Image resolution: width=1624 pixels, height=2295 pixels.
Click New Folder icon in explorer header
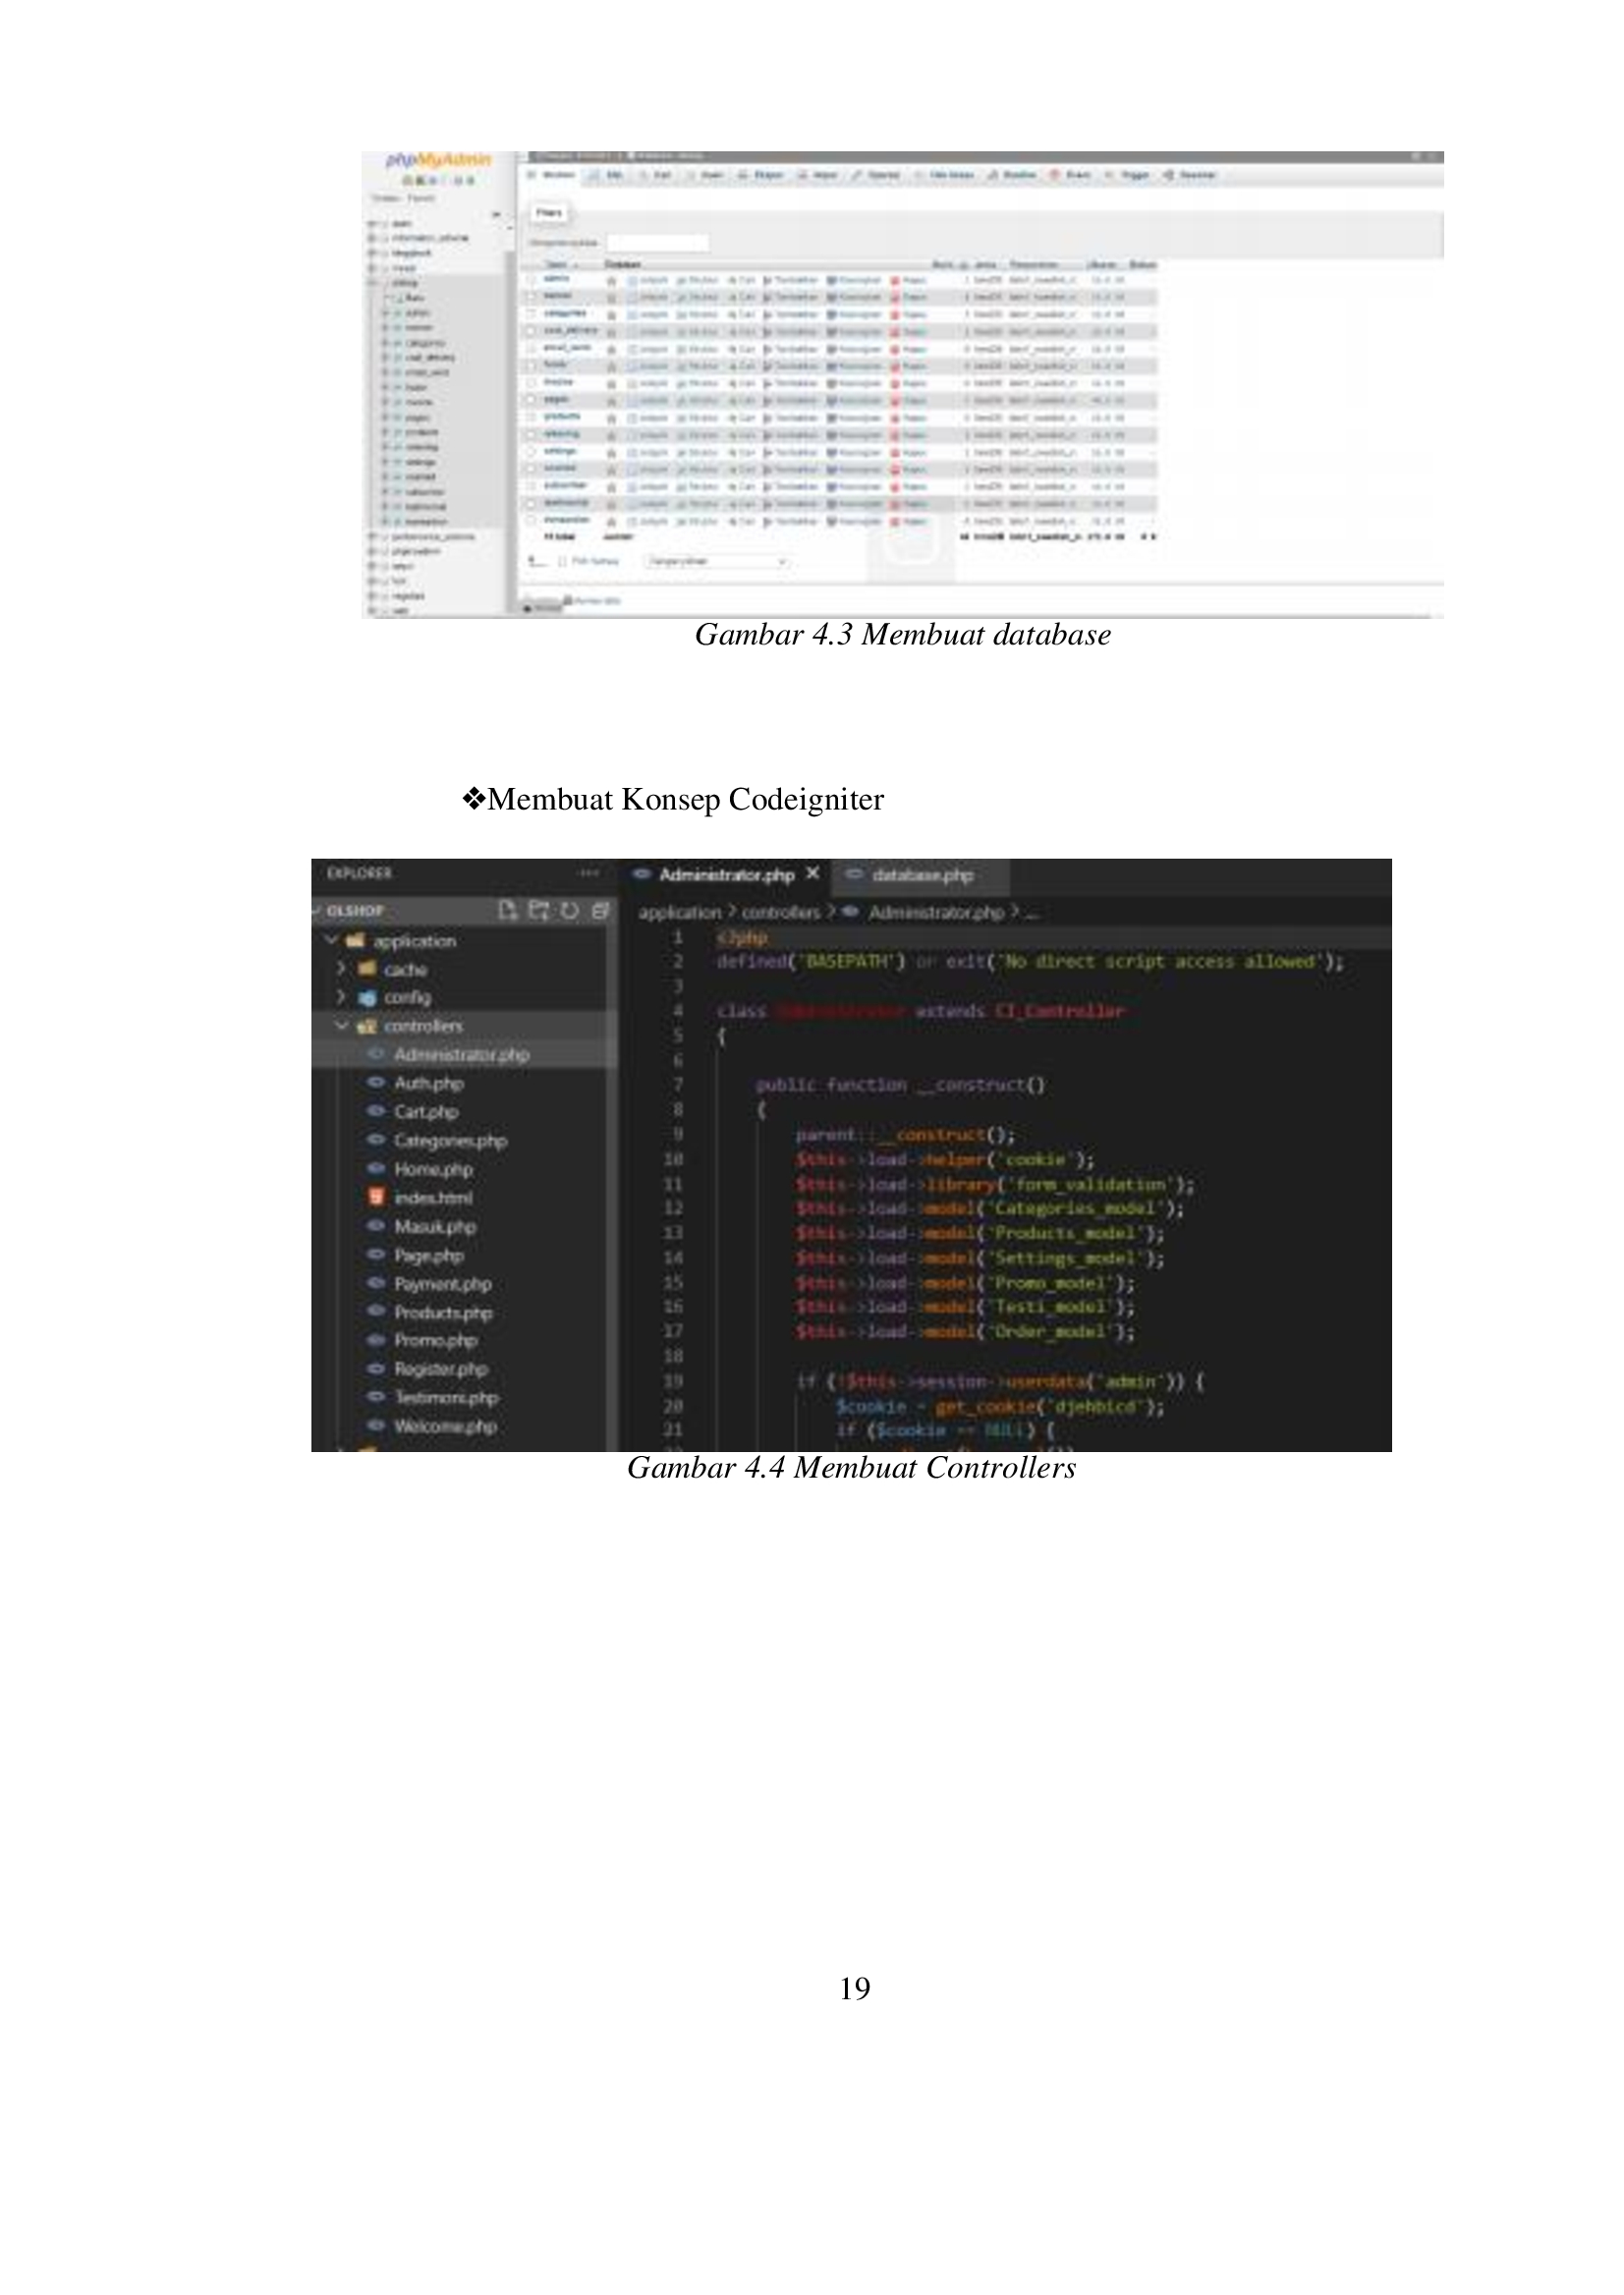point(539,910)
